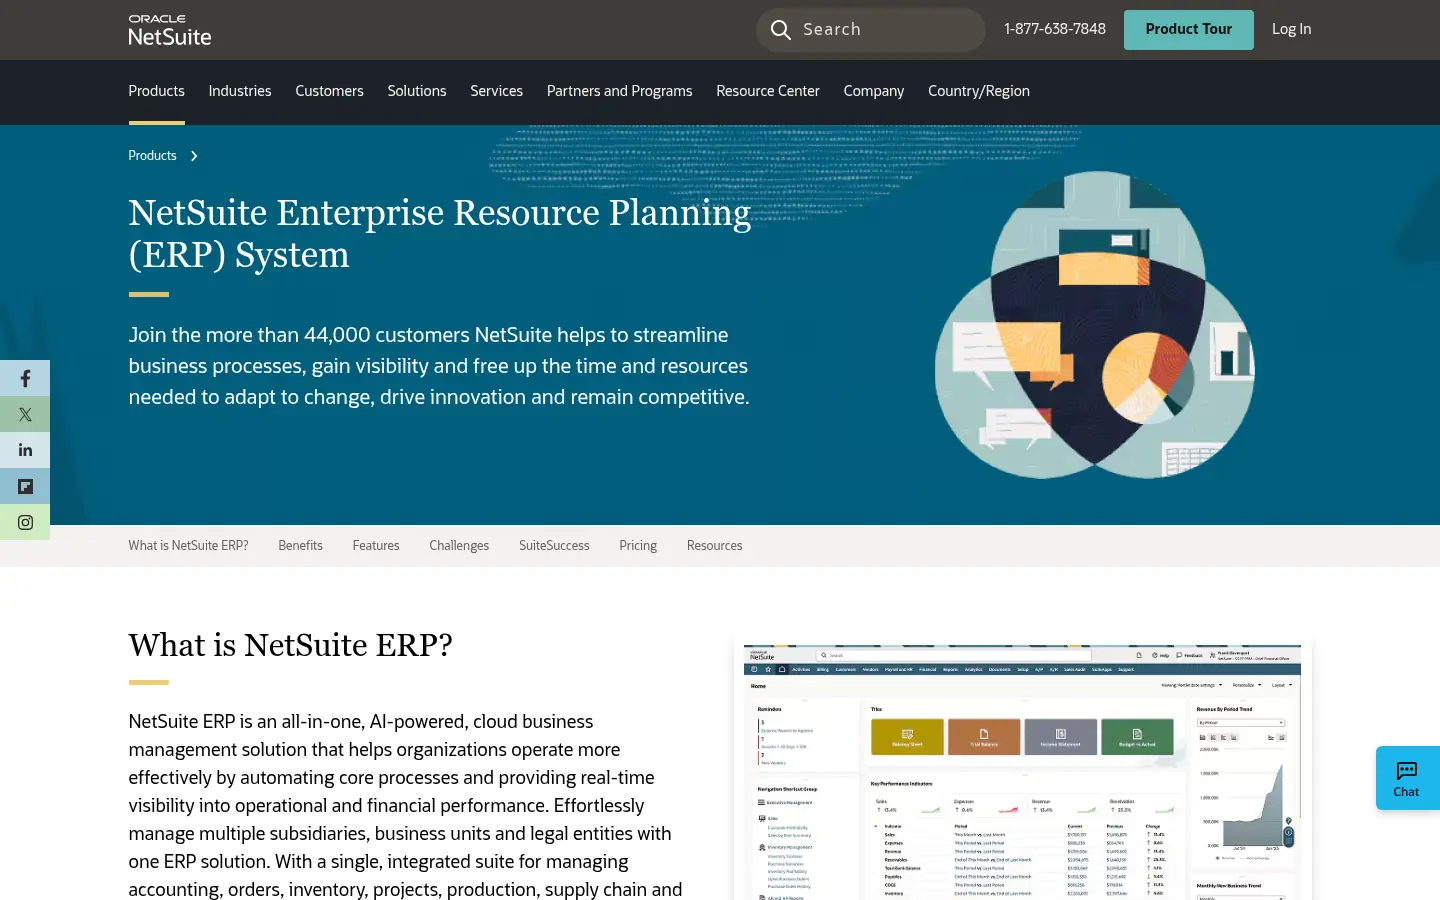Jump to the Features section
The height and width of the screenshot is (900, 1440).
pyautogui.click(x=376, y=546)
